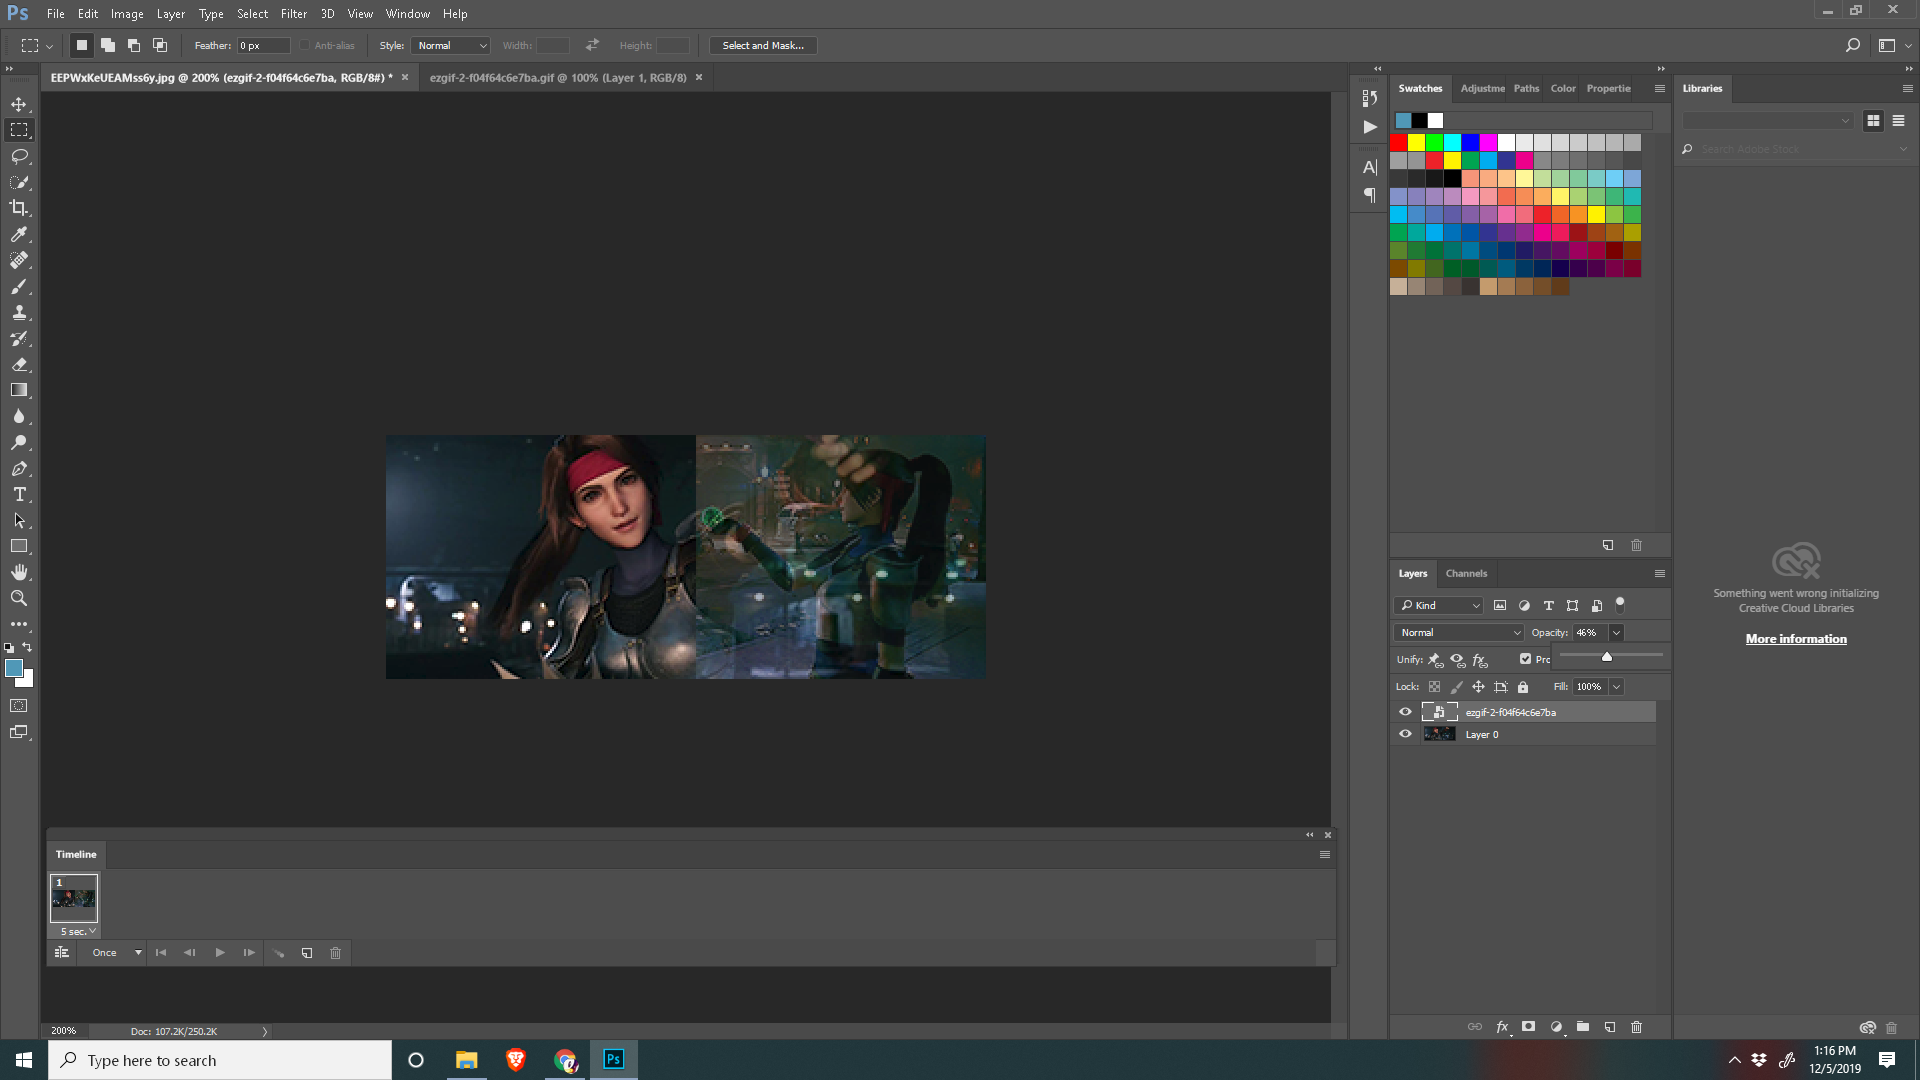The height and width of the screenshot is (1080, 1920).
Task: Create a new layer in the Layers panel
Action: coord(1610,1026)
